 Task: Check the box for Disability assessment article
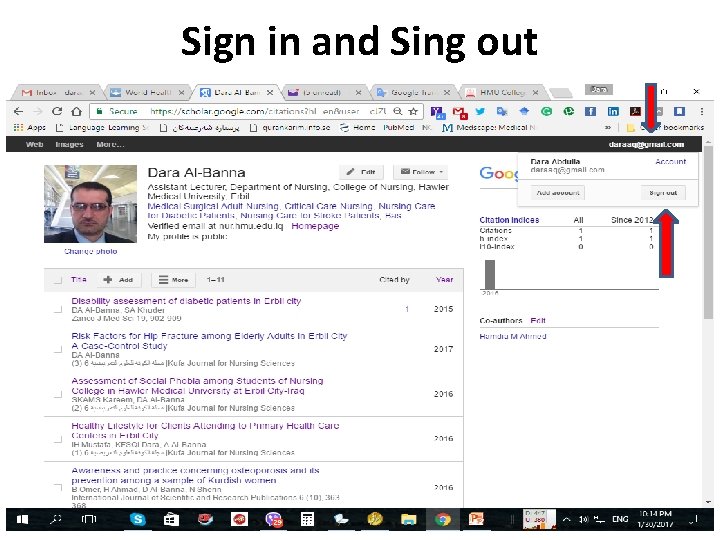[58, 309]
